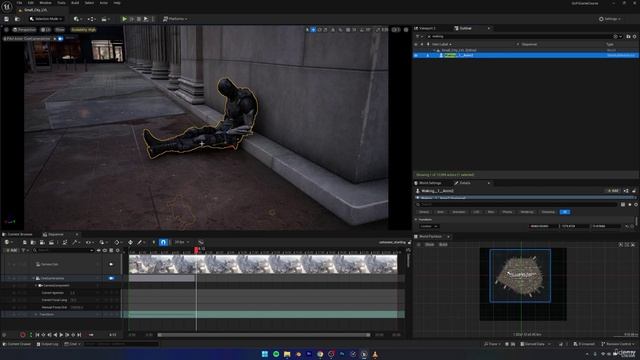Switch to the World Settings tab

(x=428, y=183)
